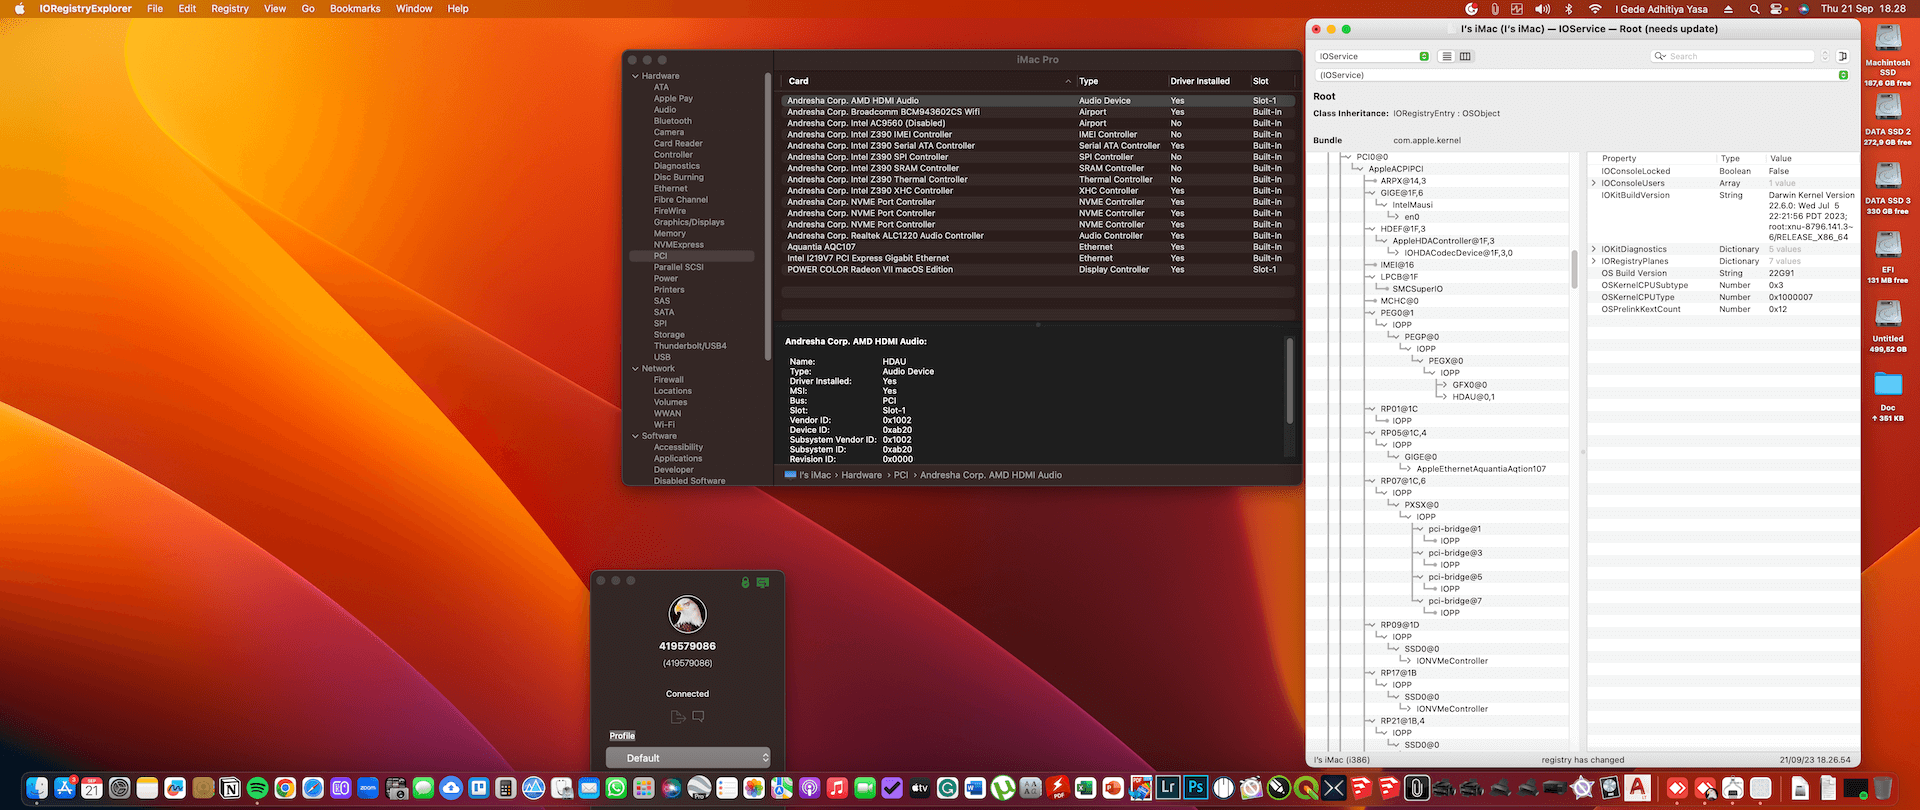Collapse the GIGE@1F,6 node
Screen dimensions: 1920x810
point(1372,193)
